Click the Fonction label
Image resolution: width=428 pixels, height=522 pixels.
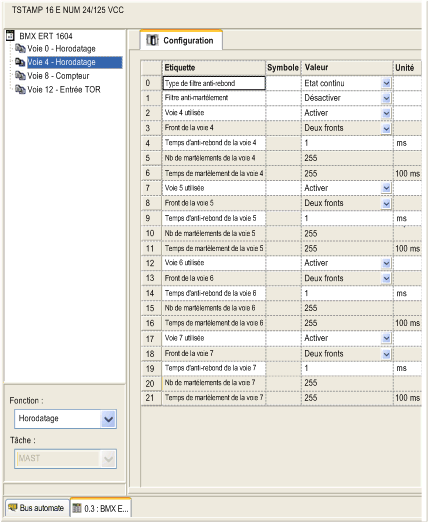click(26, 400)
